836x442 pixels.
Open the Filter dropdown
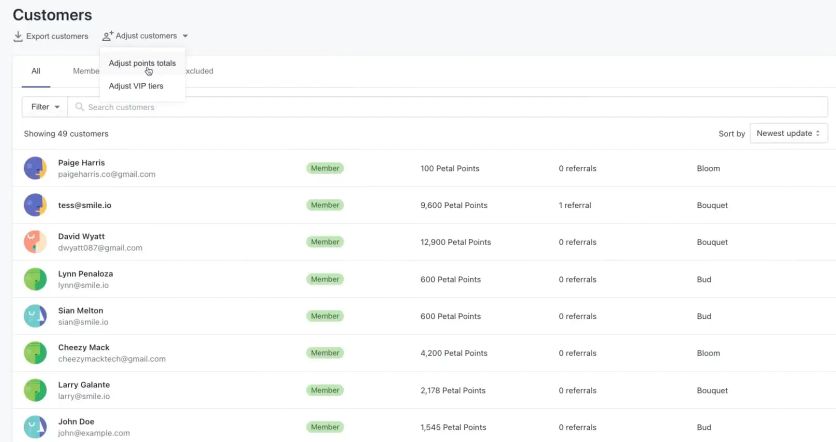point(45,107)
